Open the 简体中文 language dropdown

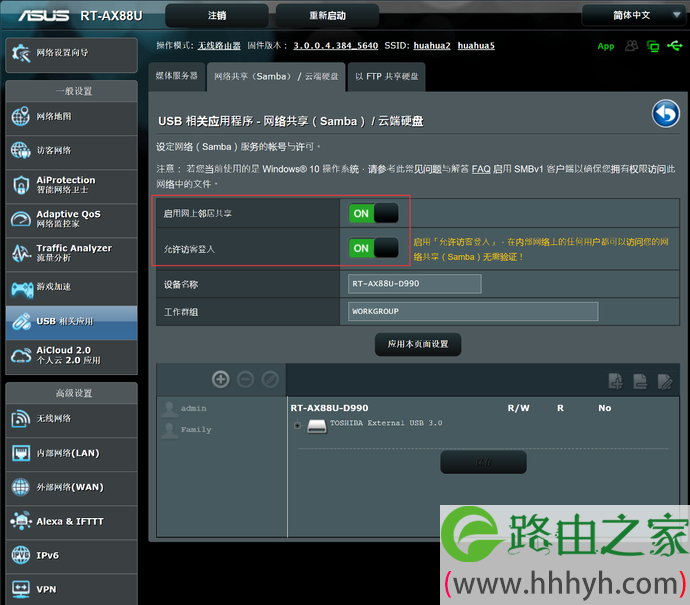[x=634, y=15]
